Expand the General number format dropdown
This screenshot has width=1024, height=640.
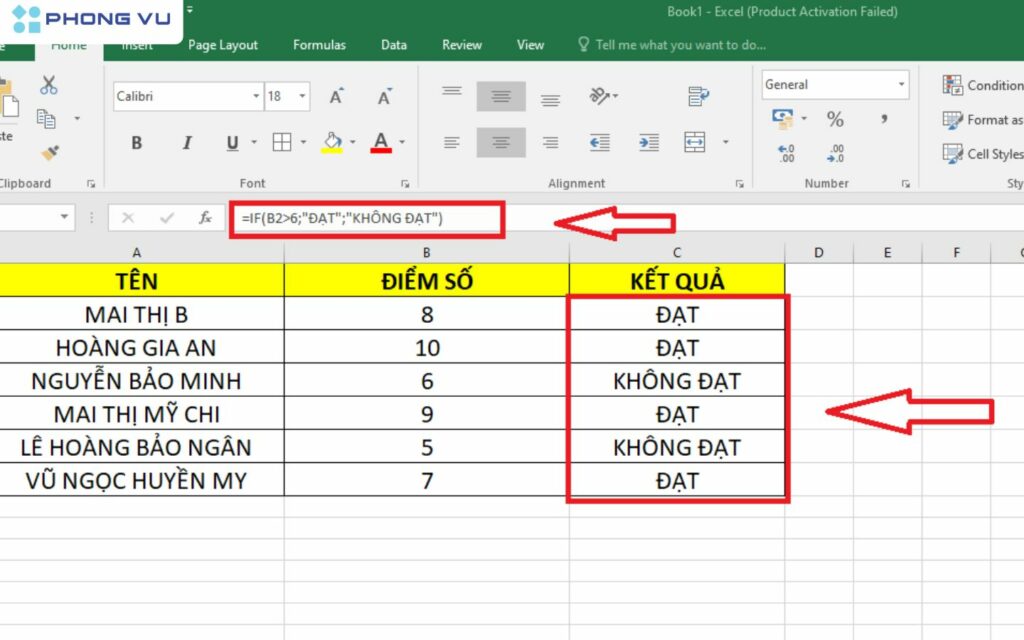[900, 85]
